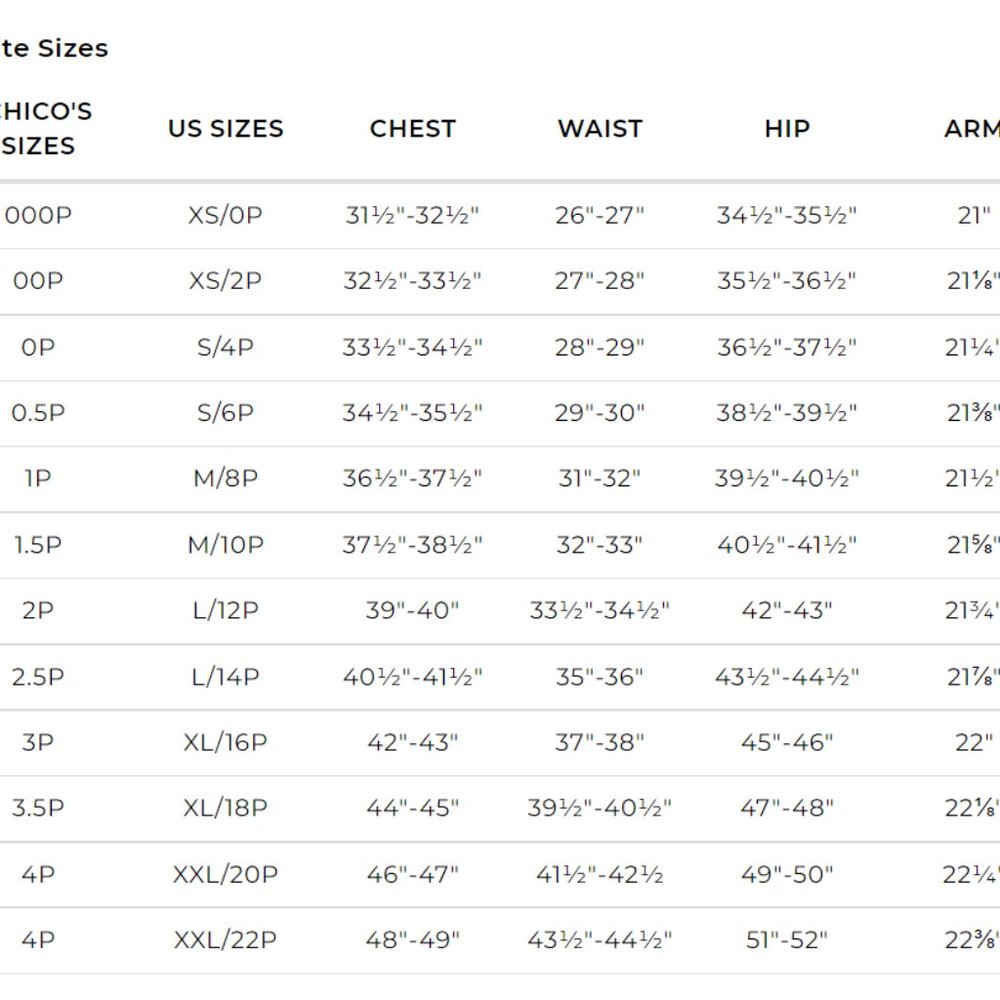Screen dimensions: 1000x1000
Task: Select the XXL/22P US size cell
Action: [225, 940]
